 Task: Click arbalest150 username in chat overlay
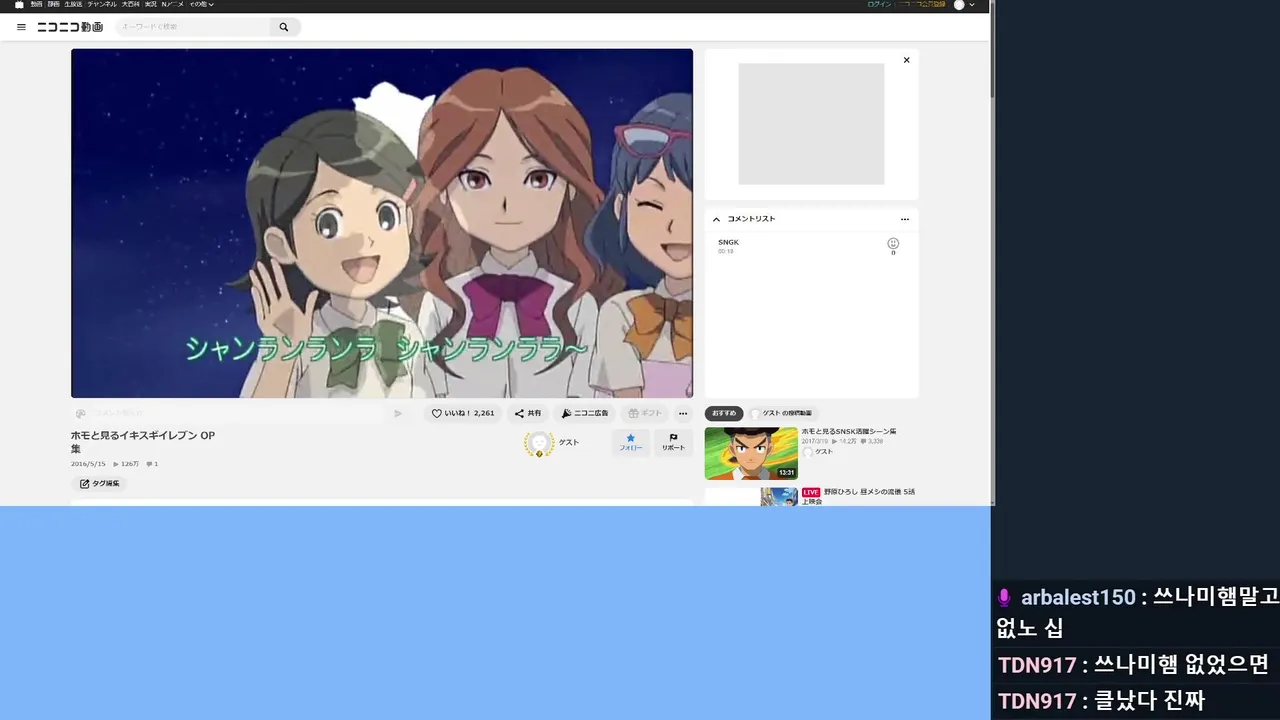point(1078,598)
